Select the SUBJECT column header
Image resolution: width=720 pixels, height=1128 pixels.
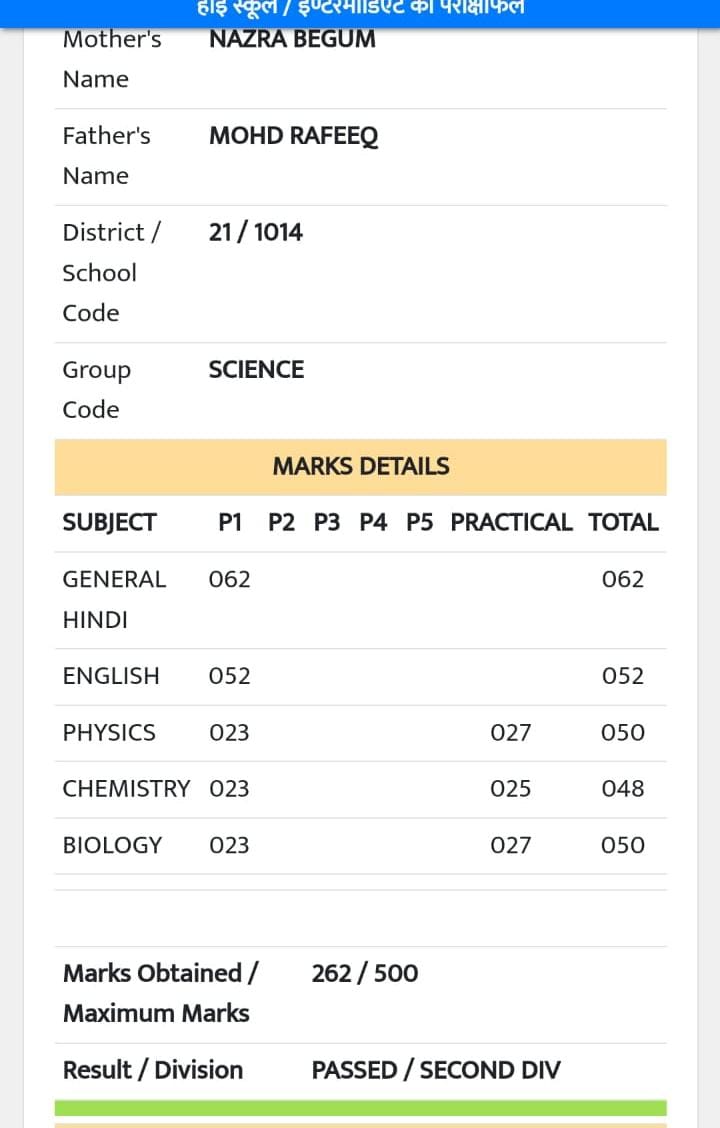109,523
